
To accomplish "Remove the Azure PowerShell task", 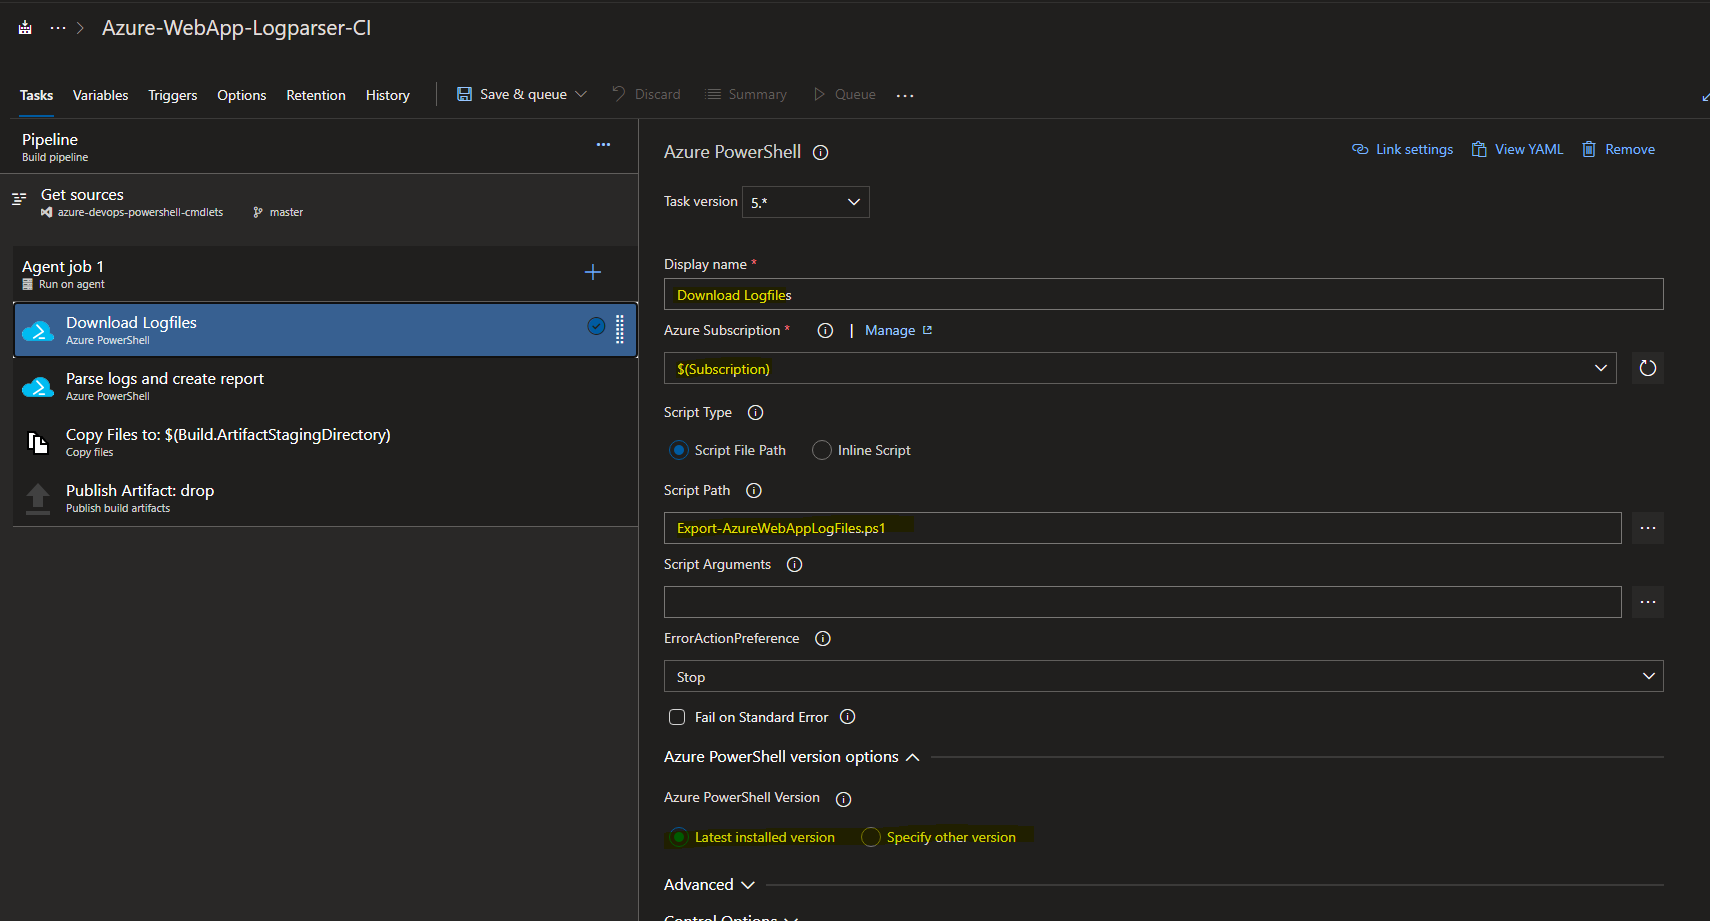I will coord(1618,150).
